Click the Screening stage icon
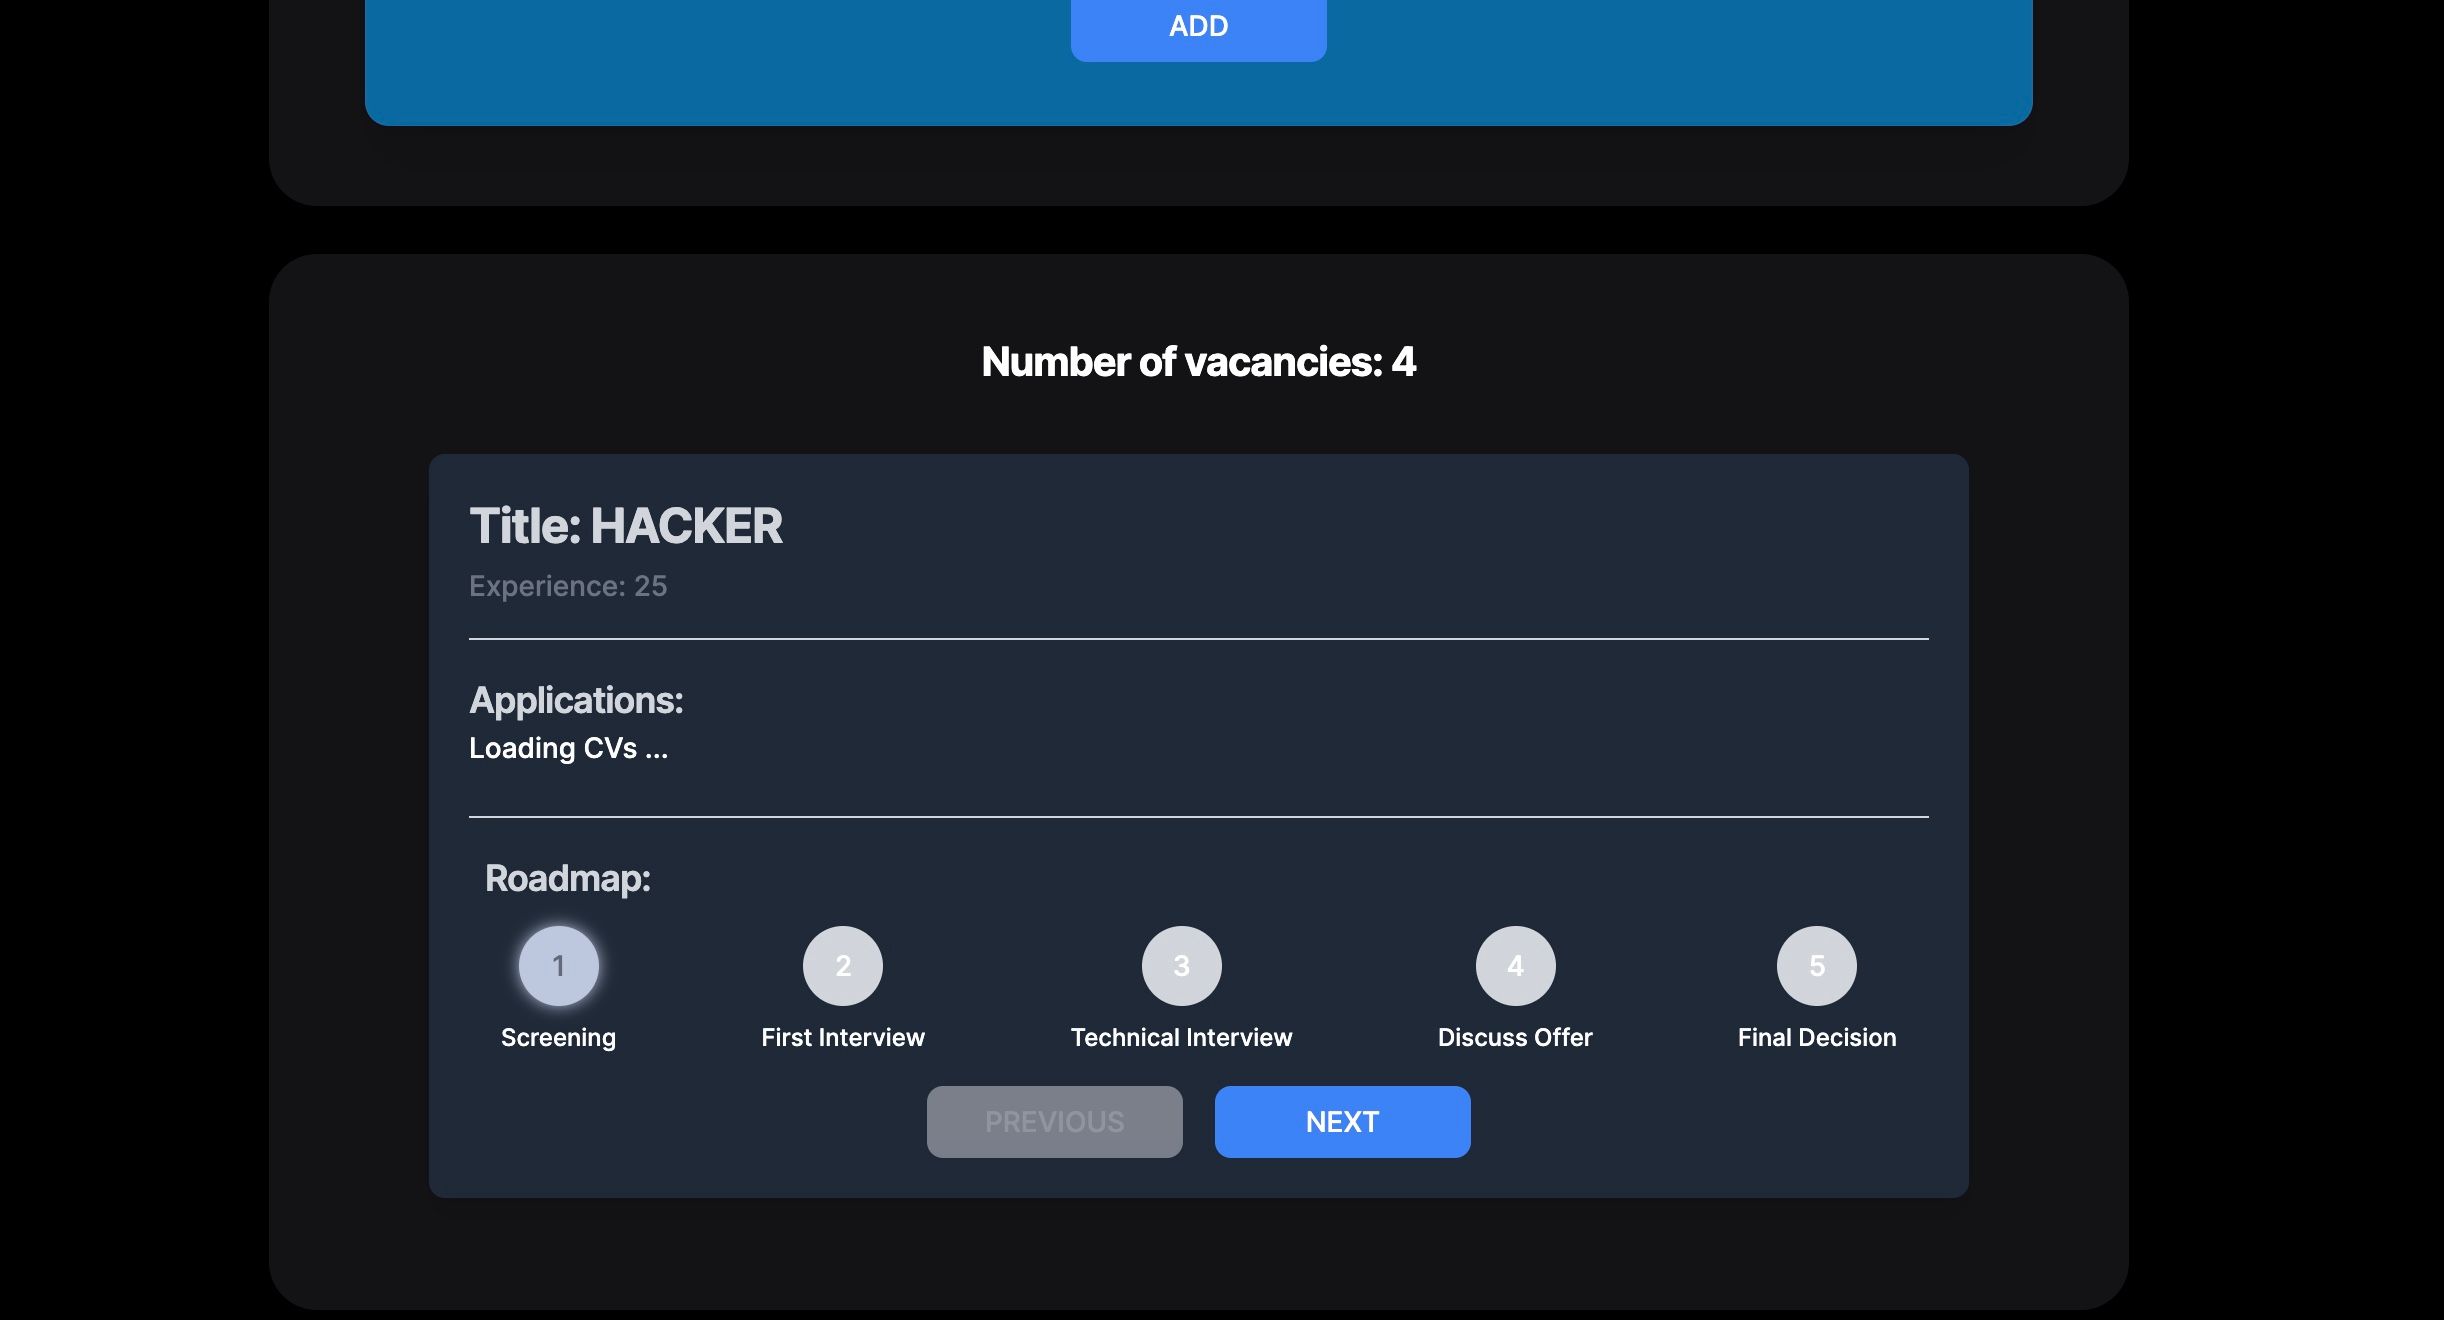The image size is (2444, 1320). pyautogui.click(x=557, y=966)
